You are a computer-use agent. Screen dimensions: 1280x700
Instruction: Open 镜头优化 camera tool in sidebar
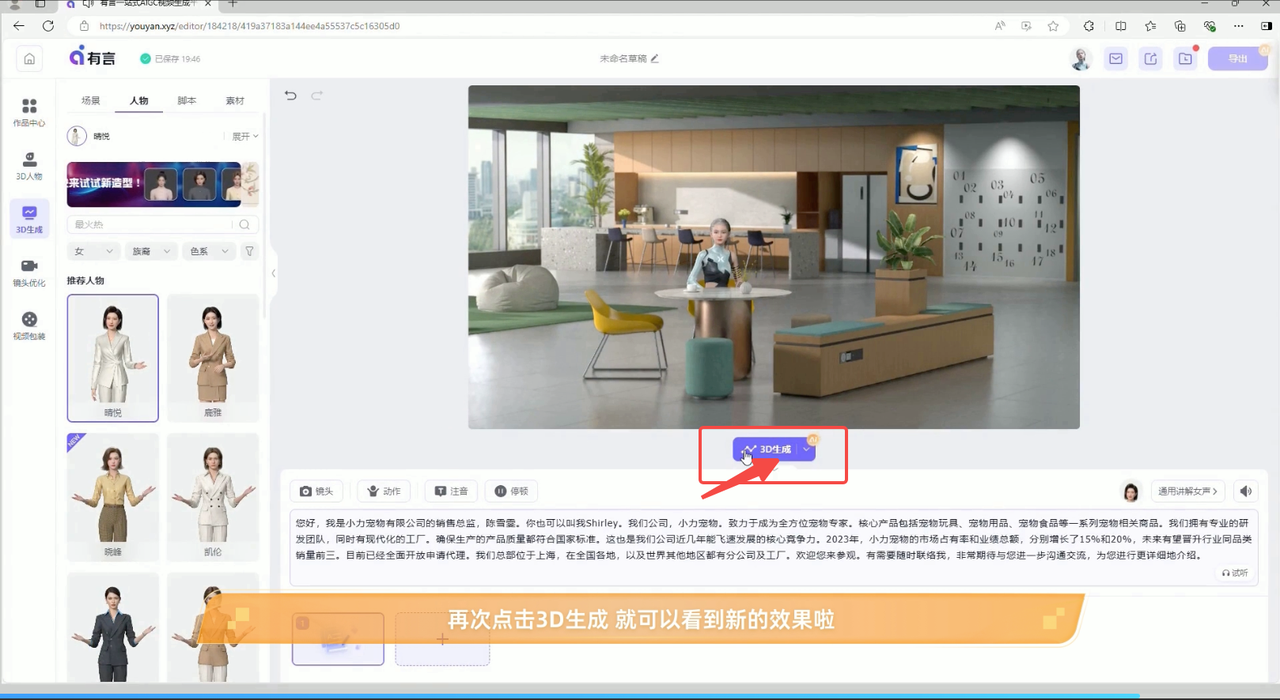point(29,272)
